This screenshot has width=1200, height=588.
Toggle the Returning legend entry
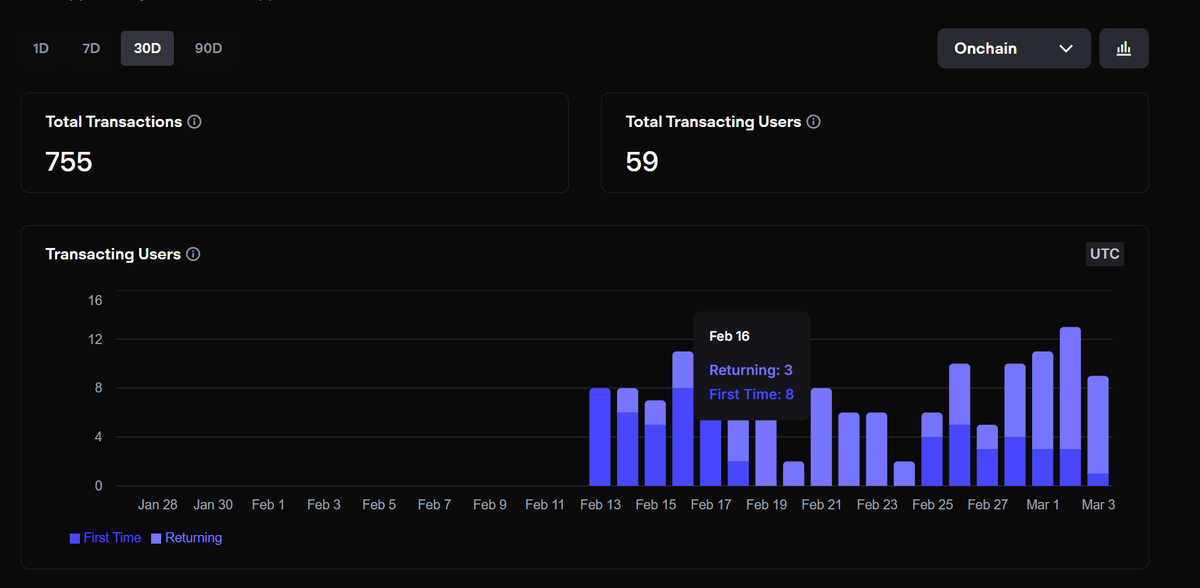186,538
